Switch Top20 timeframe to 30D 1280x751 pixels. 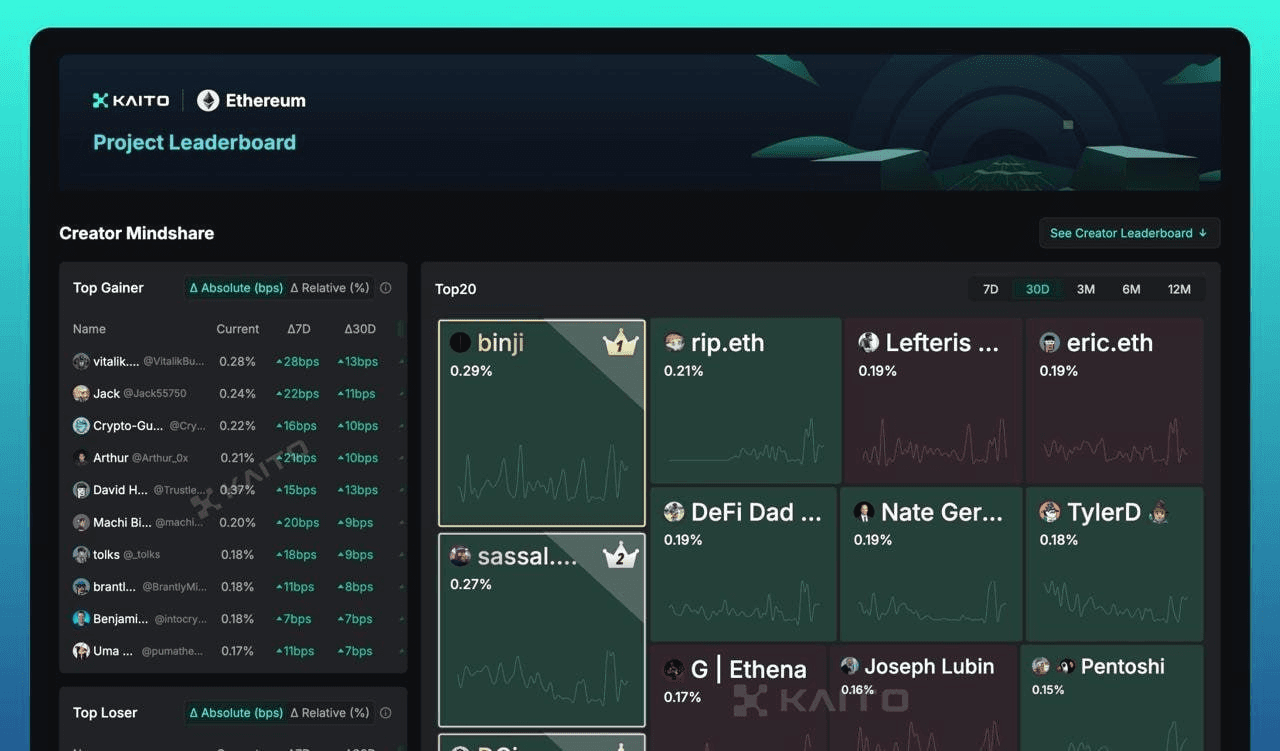tap(1038, 289)
